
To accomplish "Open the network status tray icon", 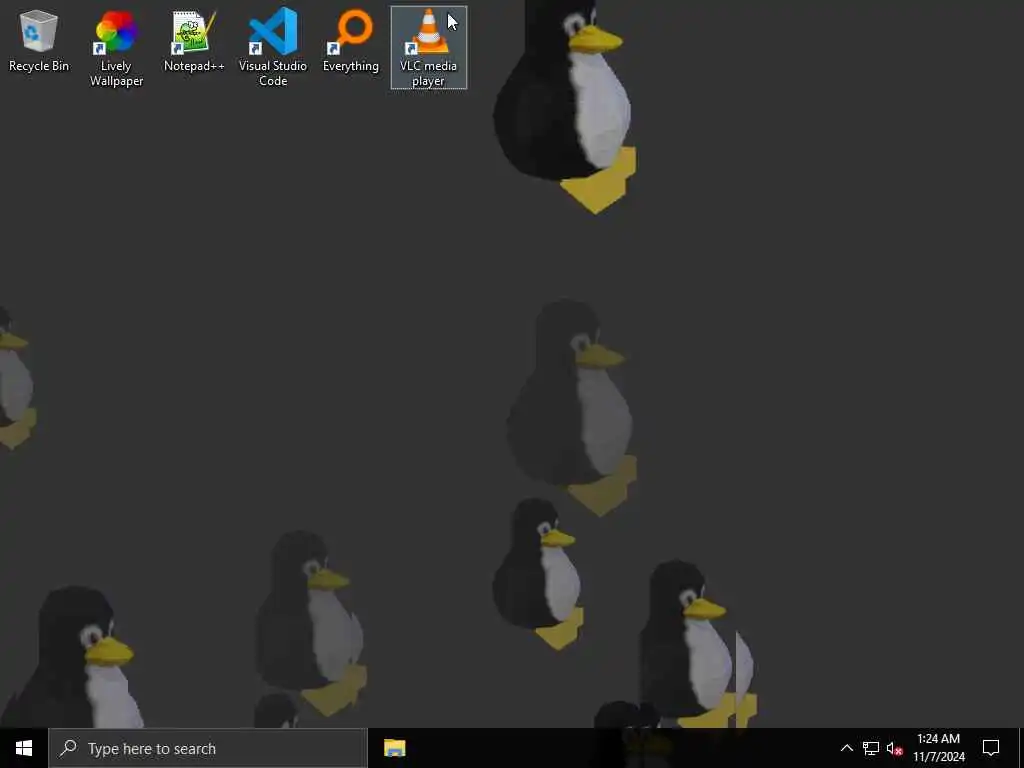I will point(871,748).
